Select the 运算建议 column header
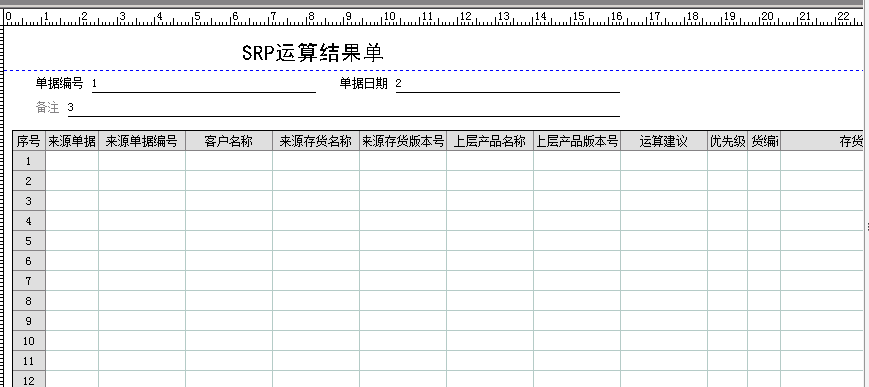 tap(664, 141)
